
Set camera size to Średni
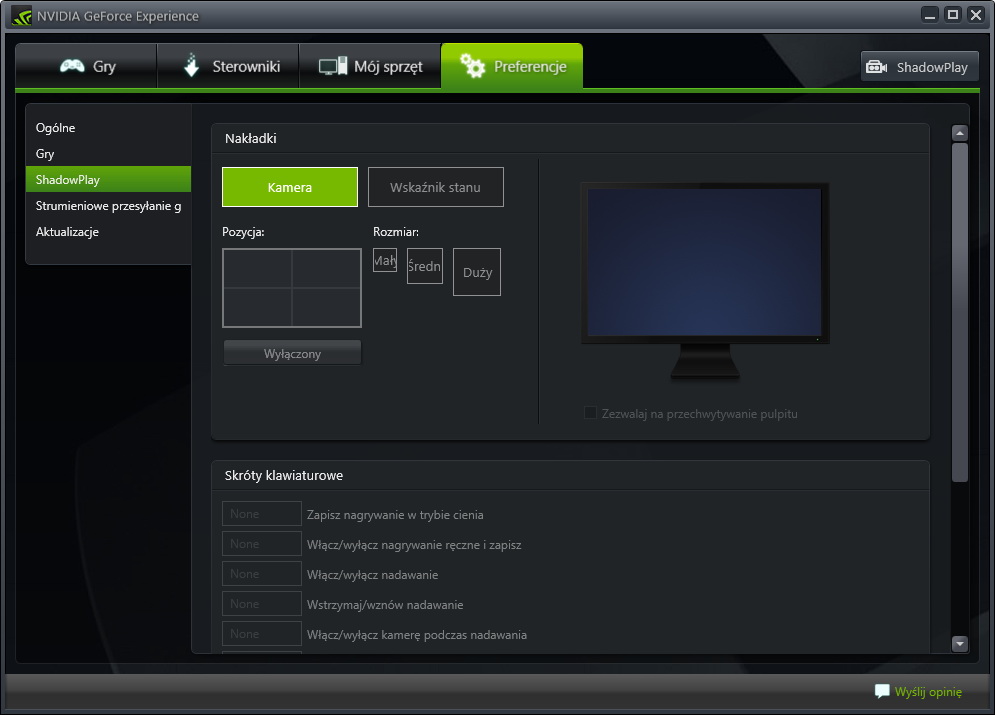(425, 266)
